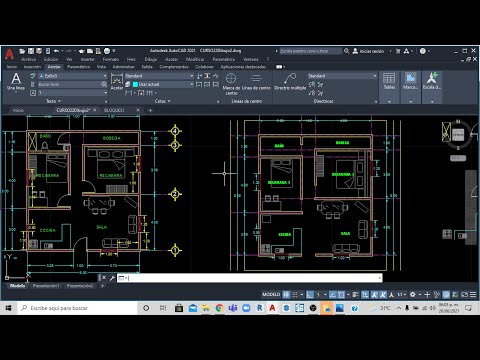
Task: Click the Undo arrow in quick access toolbar
Action: [56, 51]
